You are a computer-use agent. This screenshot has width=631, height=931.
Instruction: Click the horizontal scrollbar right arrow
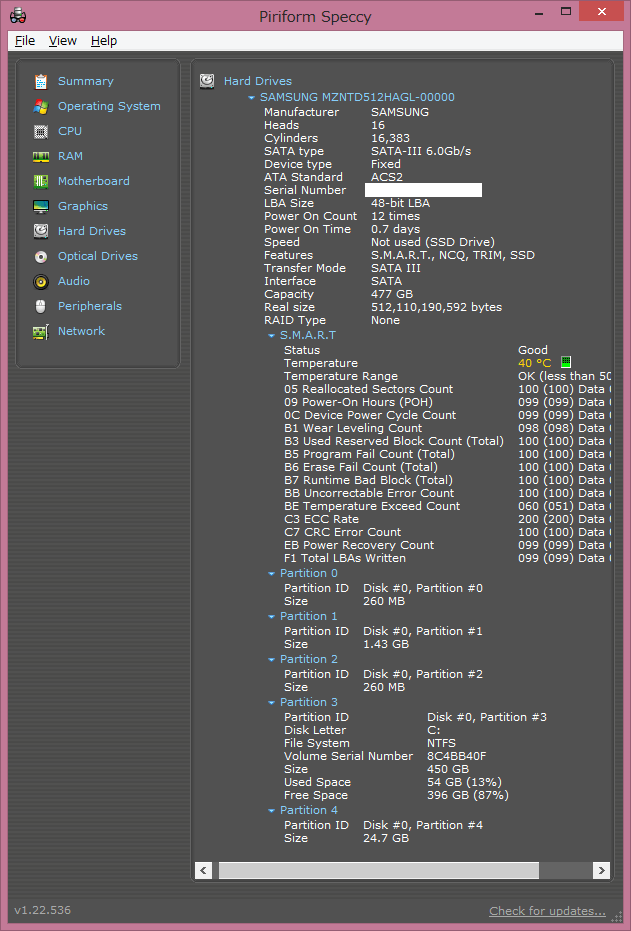pos(601,870)
